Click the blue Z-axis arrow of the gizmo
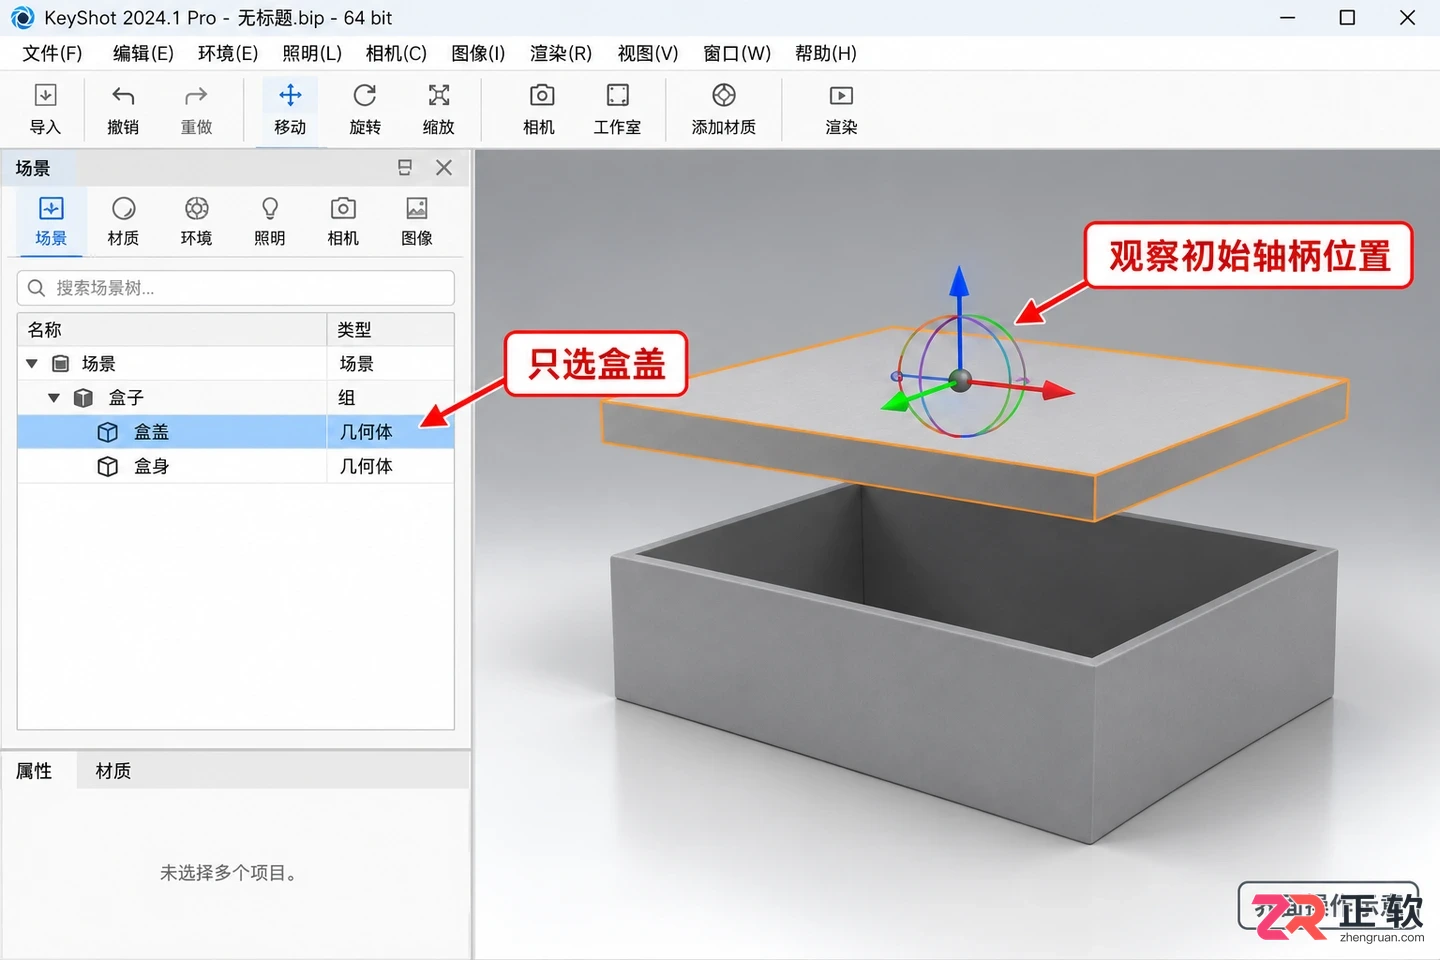Image resolution: width=1440 pixels, height=960 pixels. [x=959, y=282]
